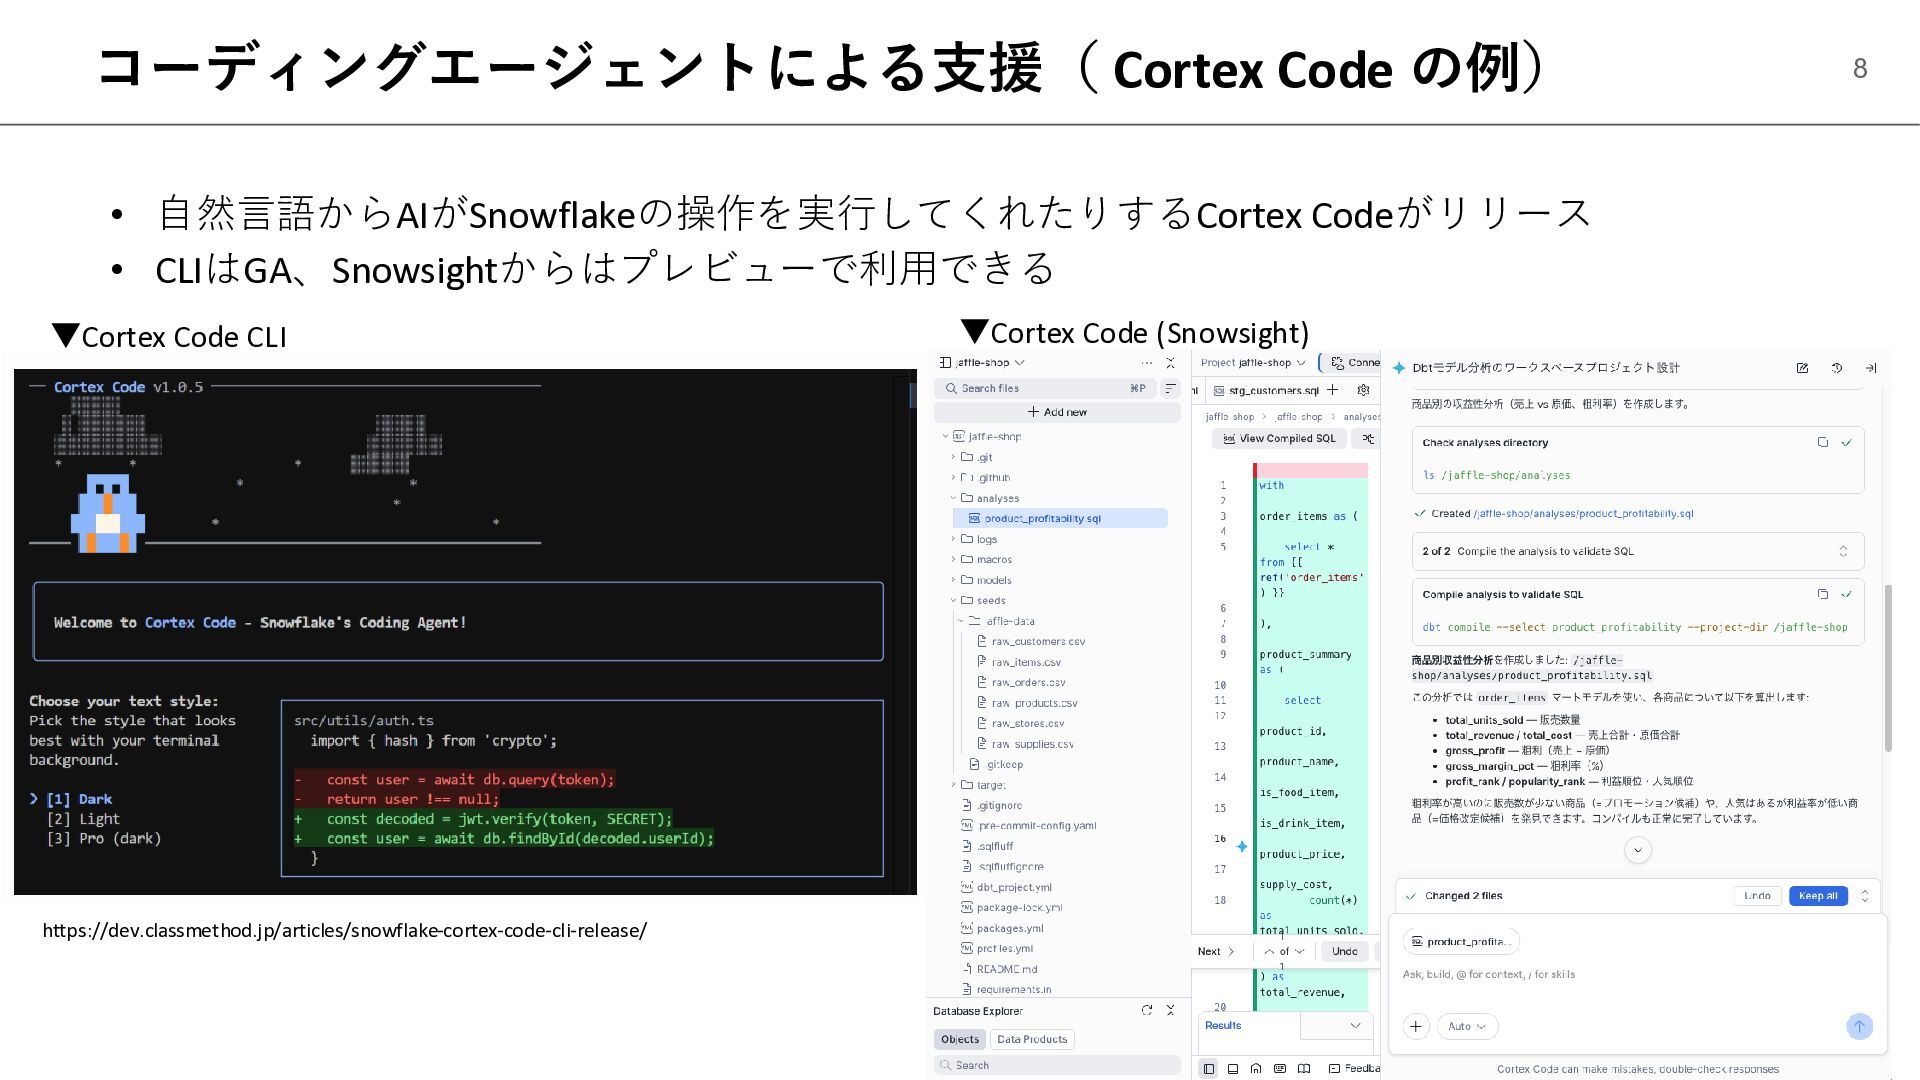This screenshot has width=1920, height=1080.
Task: Open the created product_profitability.sql link
Action: tap(1583, 514)
